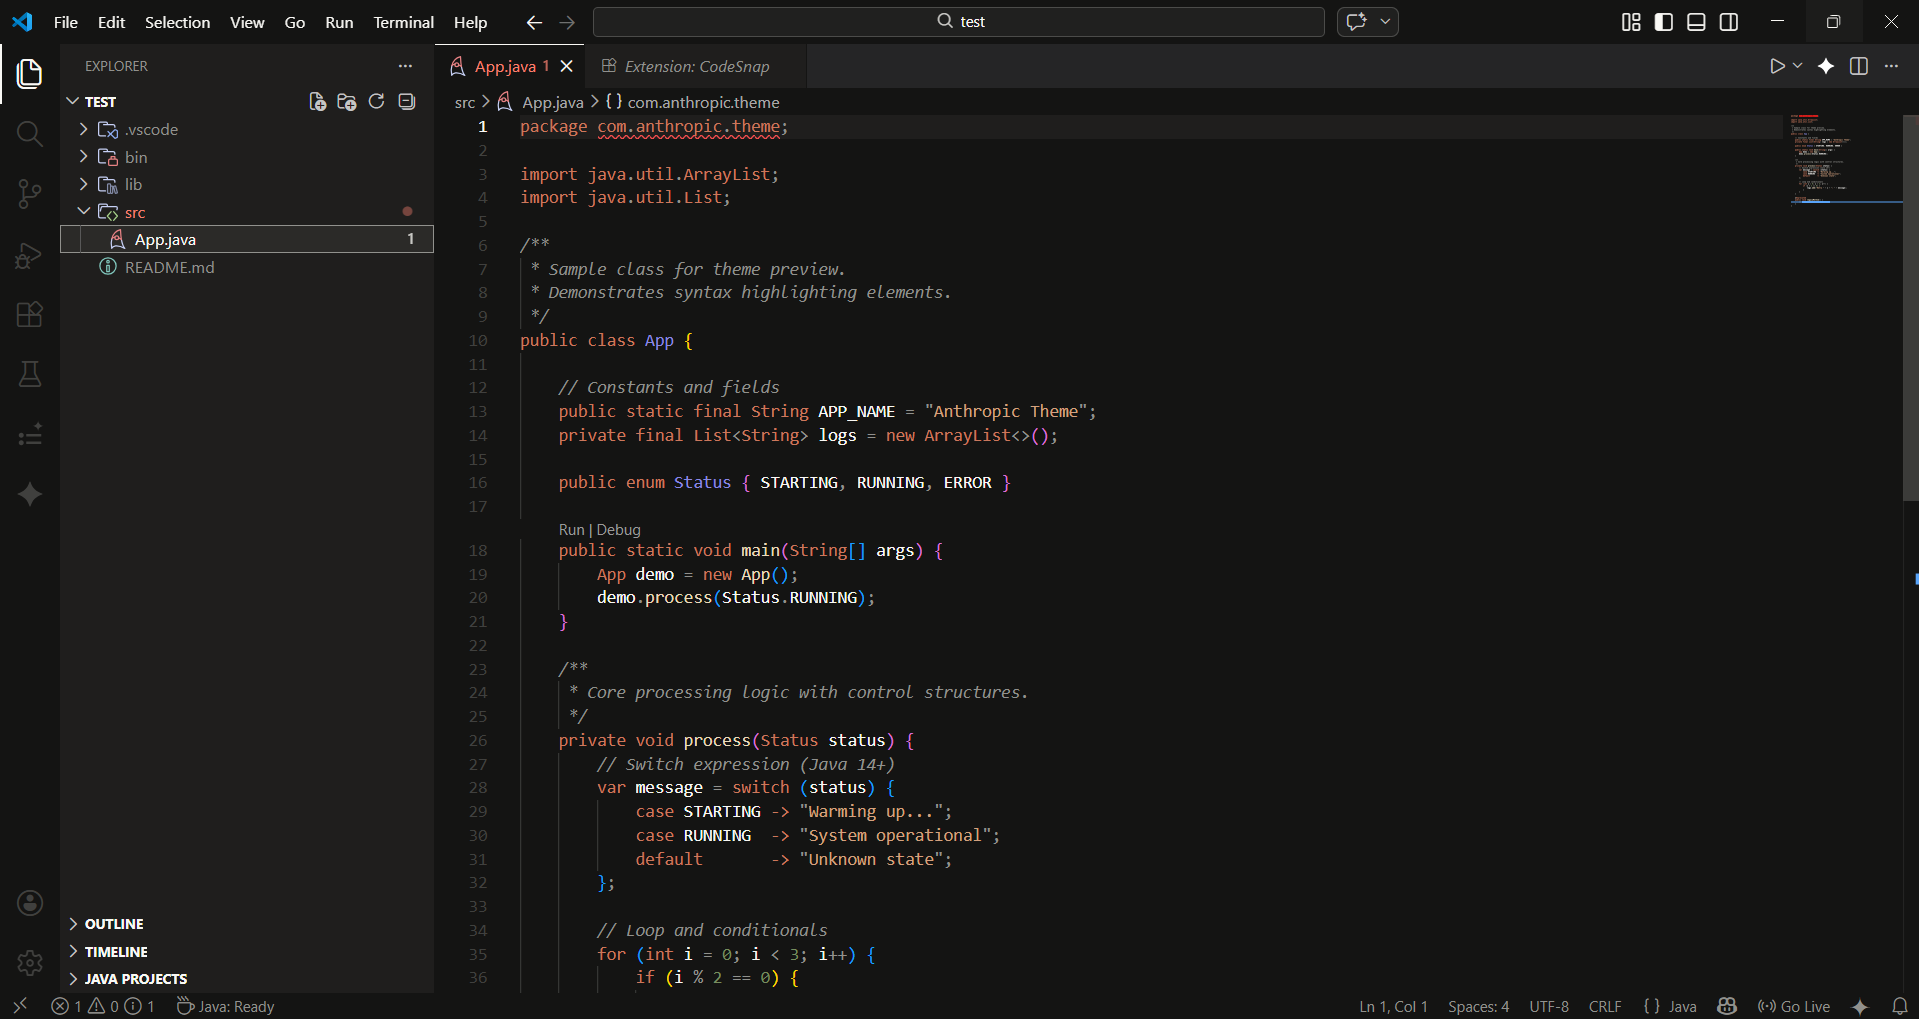Open the Extensions view
The image size is (1919, 1019).
(30, 315)
